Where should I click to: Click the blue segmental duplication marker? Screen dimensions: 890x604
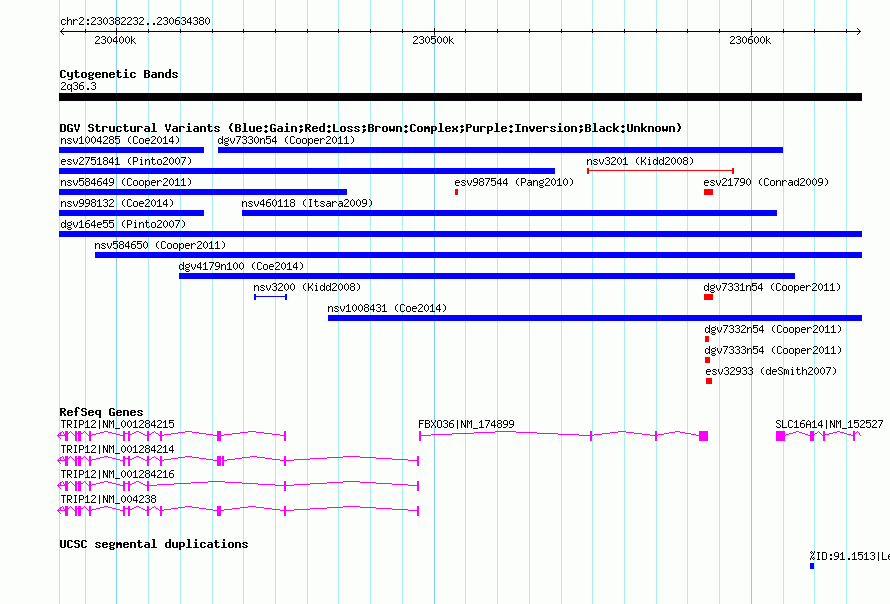812,566
